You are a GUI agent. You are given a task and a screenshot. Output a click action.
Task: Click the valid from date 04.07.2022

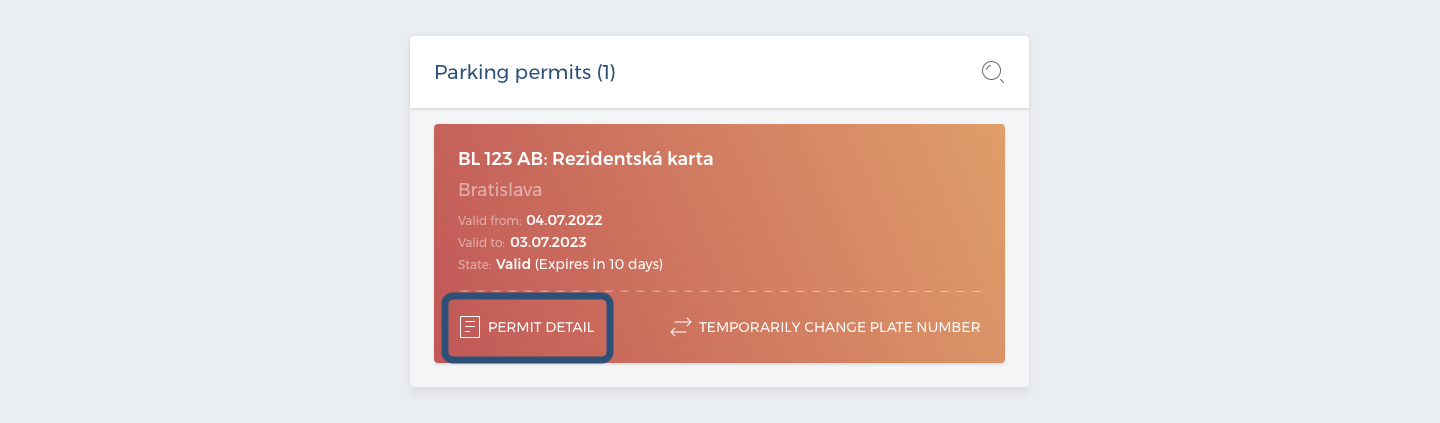pos(564,220)
